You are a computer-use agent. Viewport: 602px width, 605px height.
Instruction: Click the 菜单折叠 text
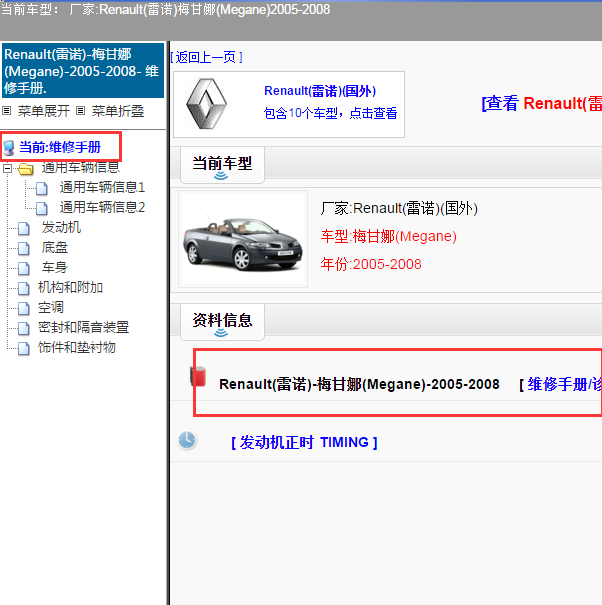118,111
